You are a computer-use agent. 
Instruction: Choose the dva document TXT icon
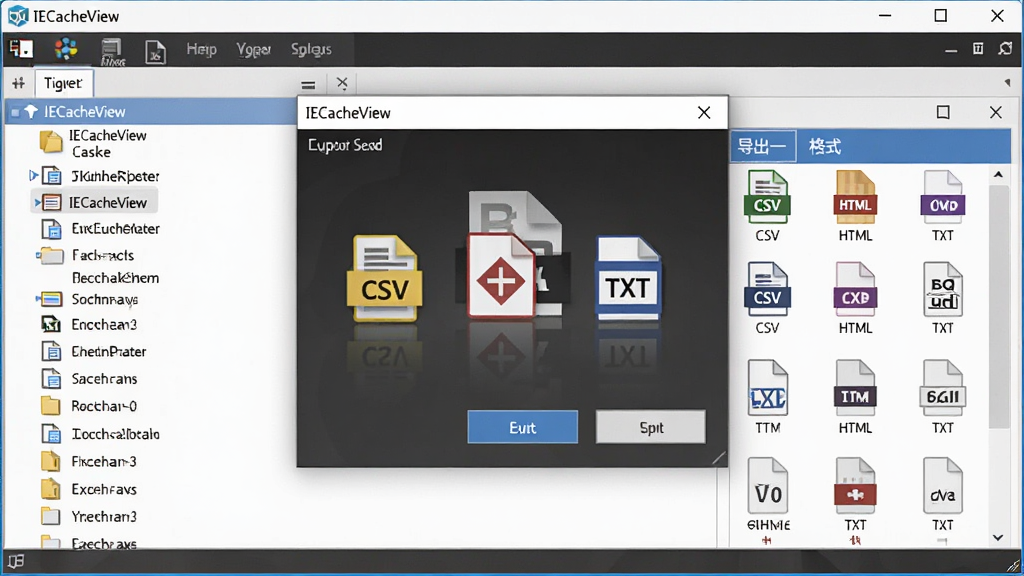point(943,486)
